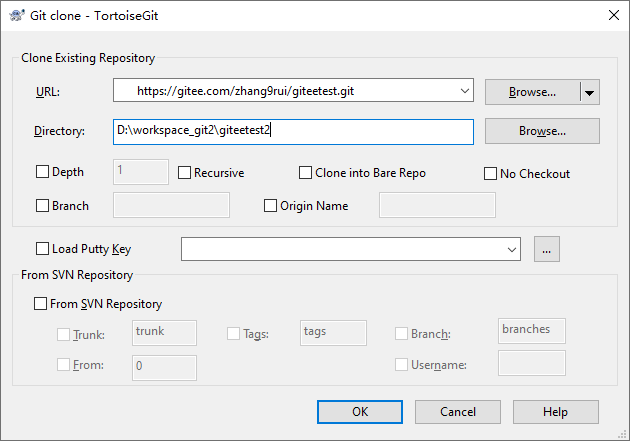
Task: Click the ellipsis Putty key browse button
Action: (x=546, y=249)
